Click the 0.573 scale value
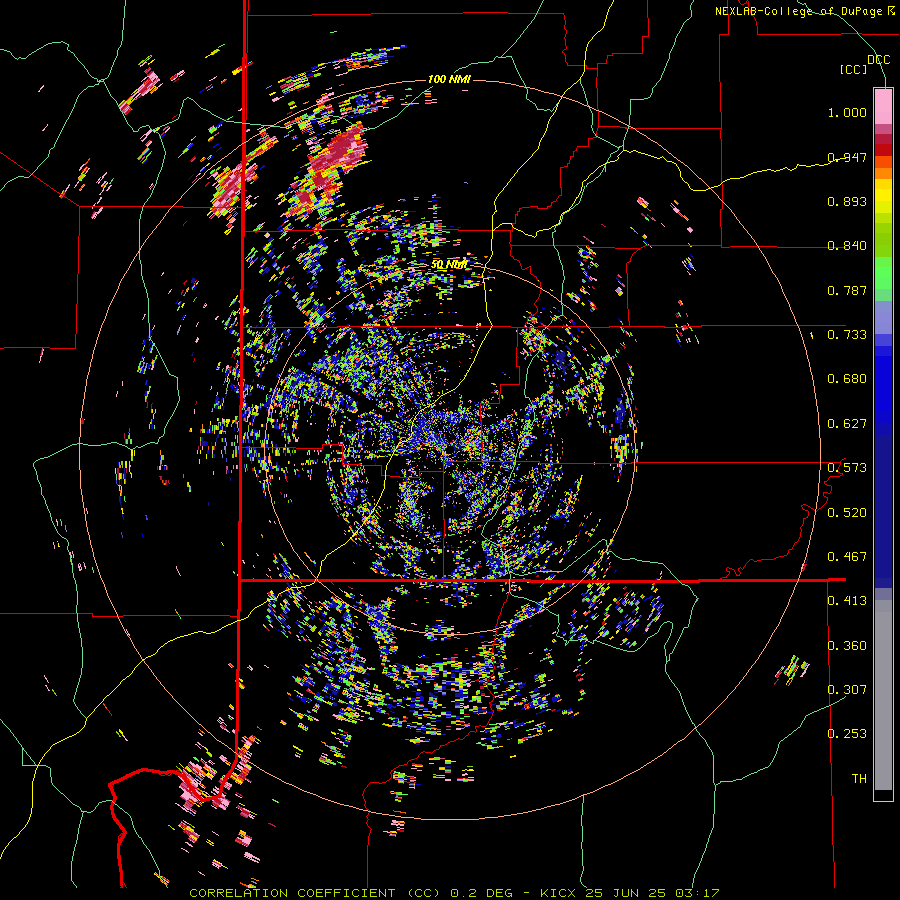 (847, 468)
